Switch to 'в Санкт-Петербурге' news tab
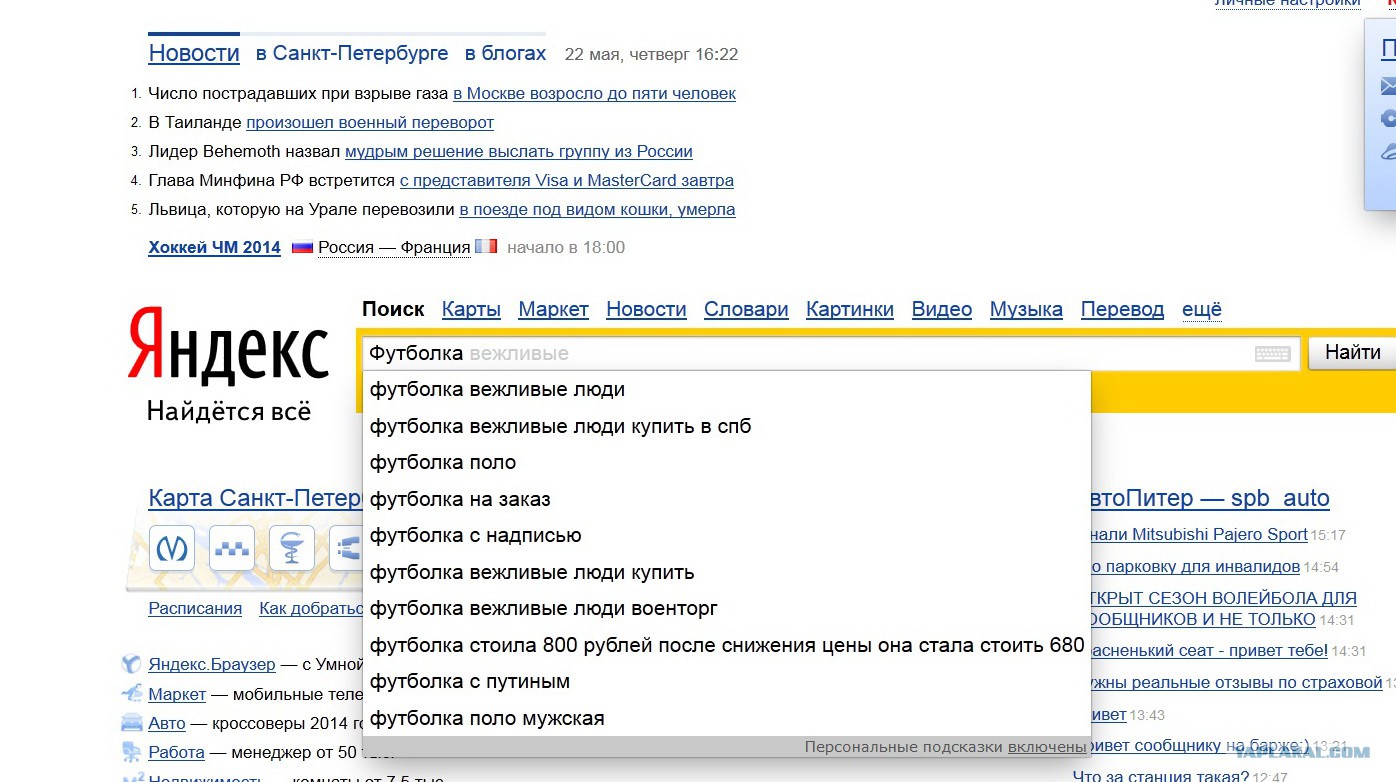Screen dimensions: 1396x782 [x=351, y=53]
